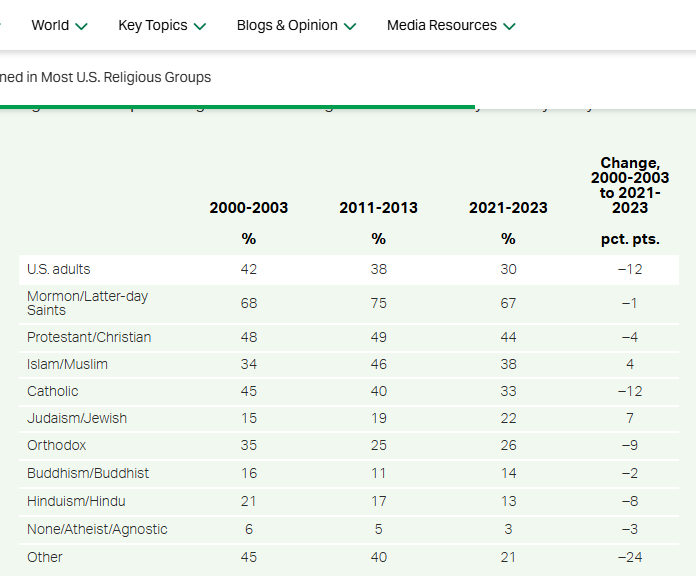Click the 'pct. pts.' unit label

click(x=630, y=240)
